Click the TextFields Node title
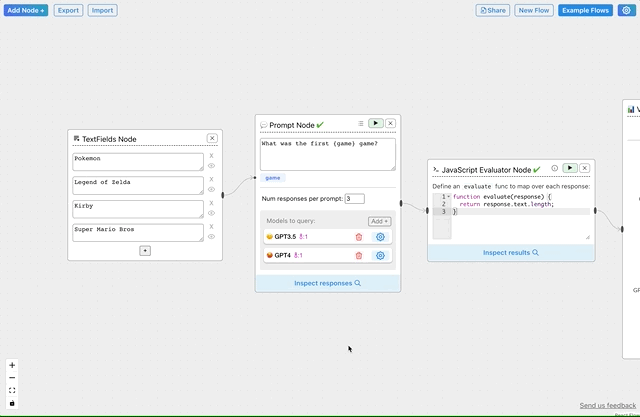640x417 pixels. 109,139
